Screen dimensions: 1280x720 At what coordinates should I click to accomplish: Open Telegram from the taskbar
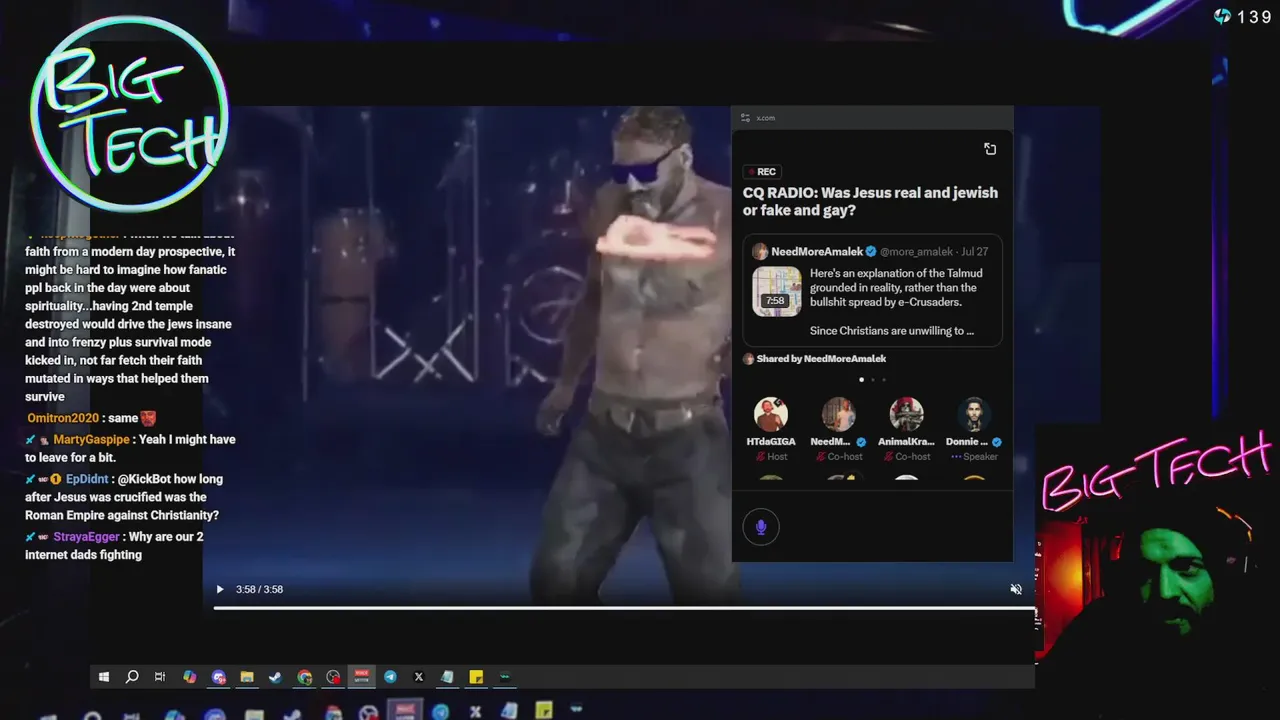tap(390, 677)
